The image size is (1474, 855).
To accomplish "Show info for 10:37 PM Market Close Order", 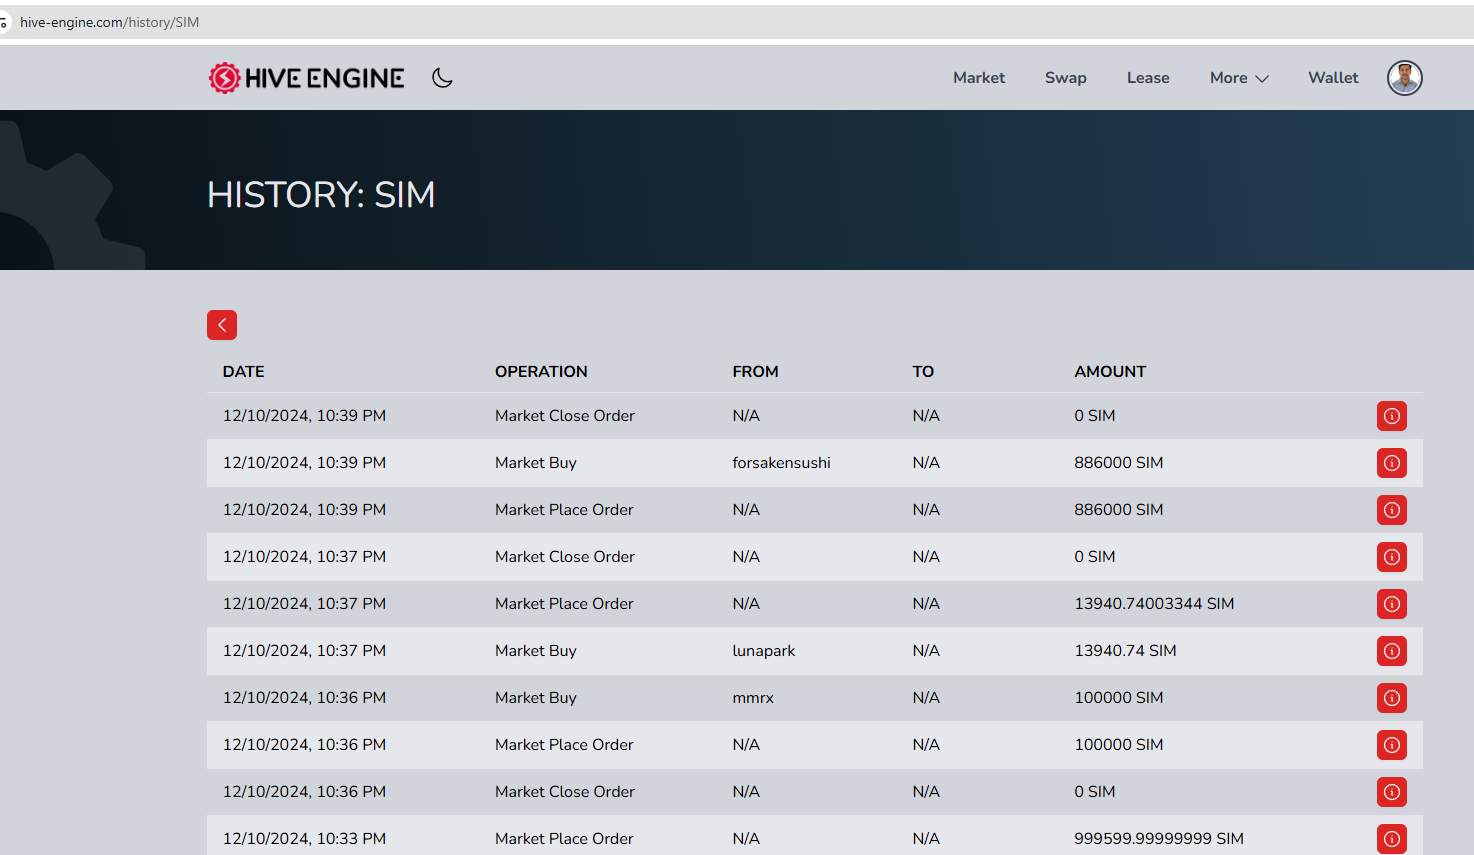I will tap(1392, 557).
